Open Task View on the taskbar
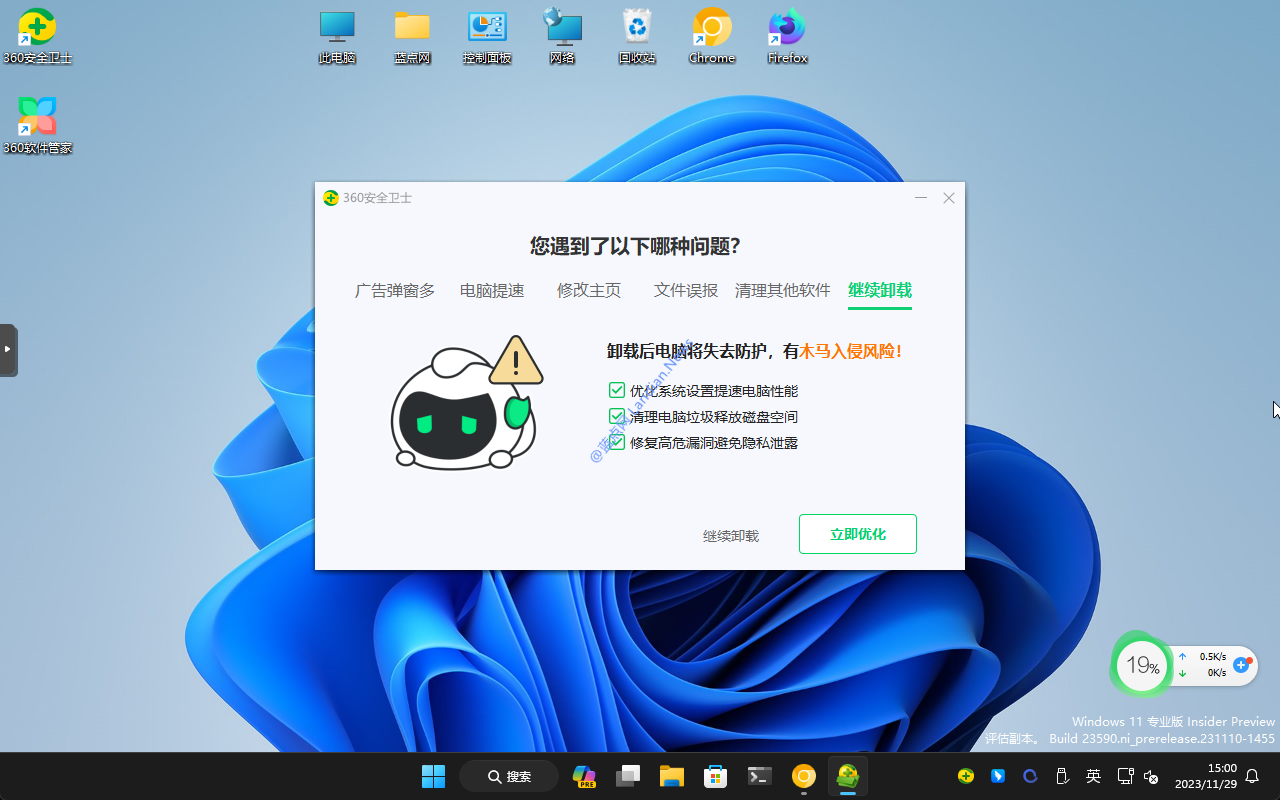Viewport: 1280px width, 800px height. pos(628,776)
